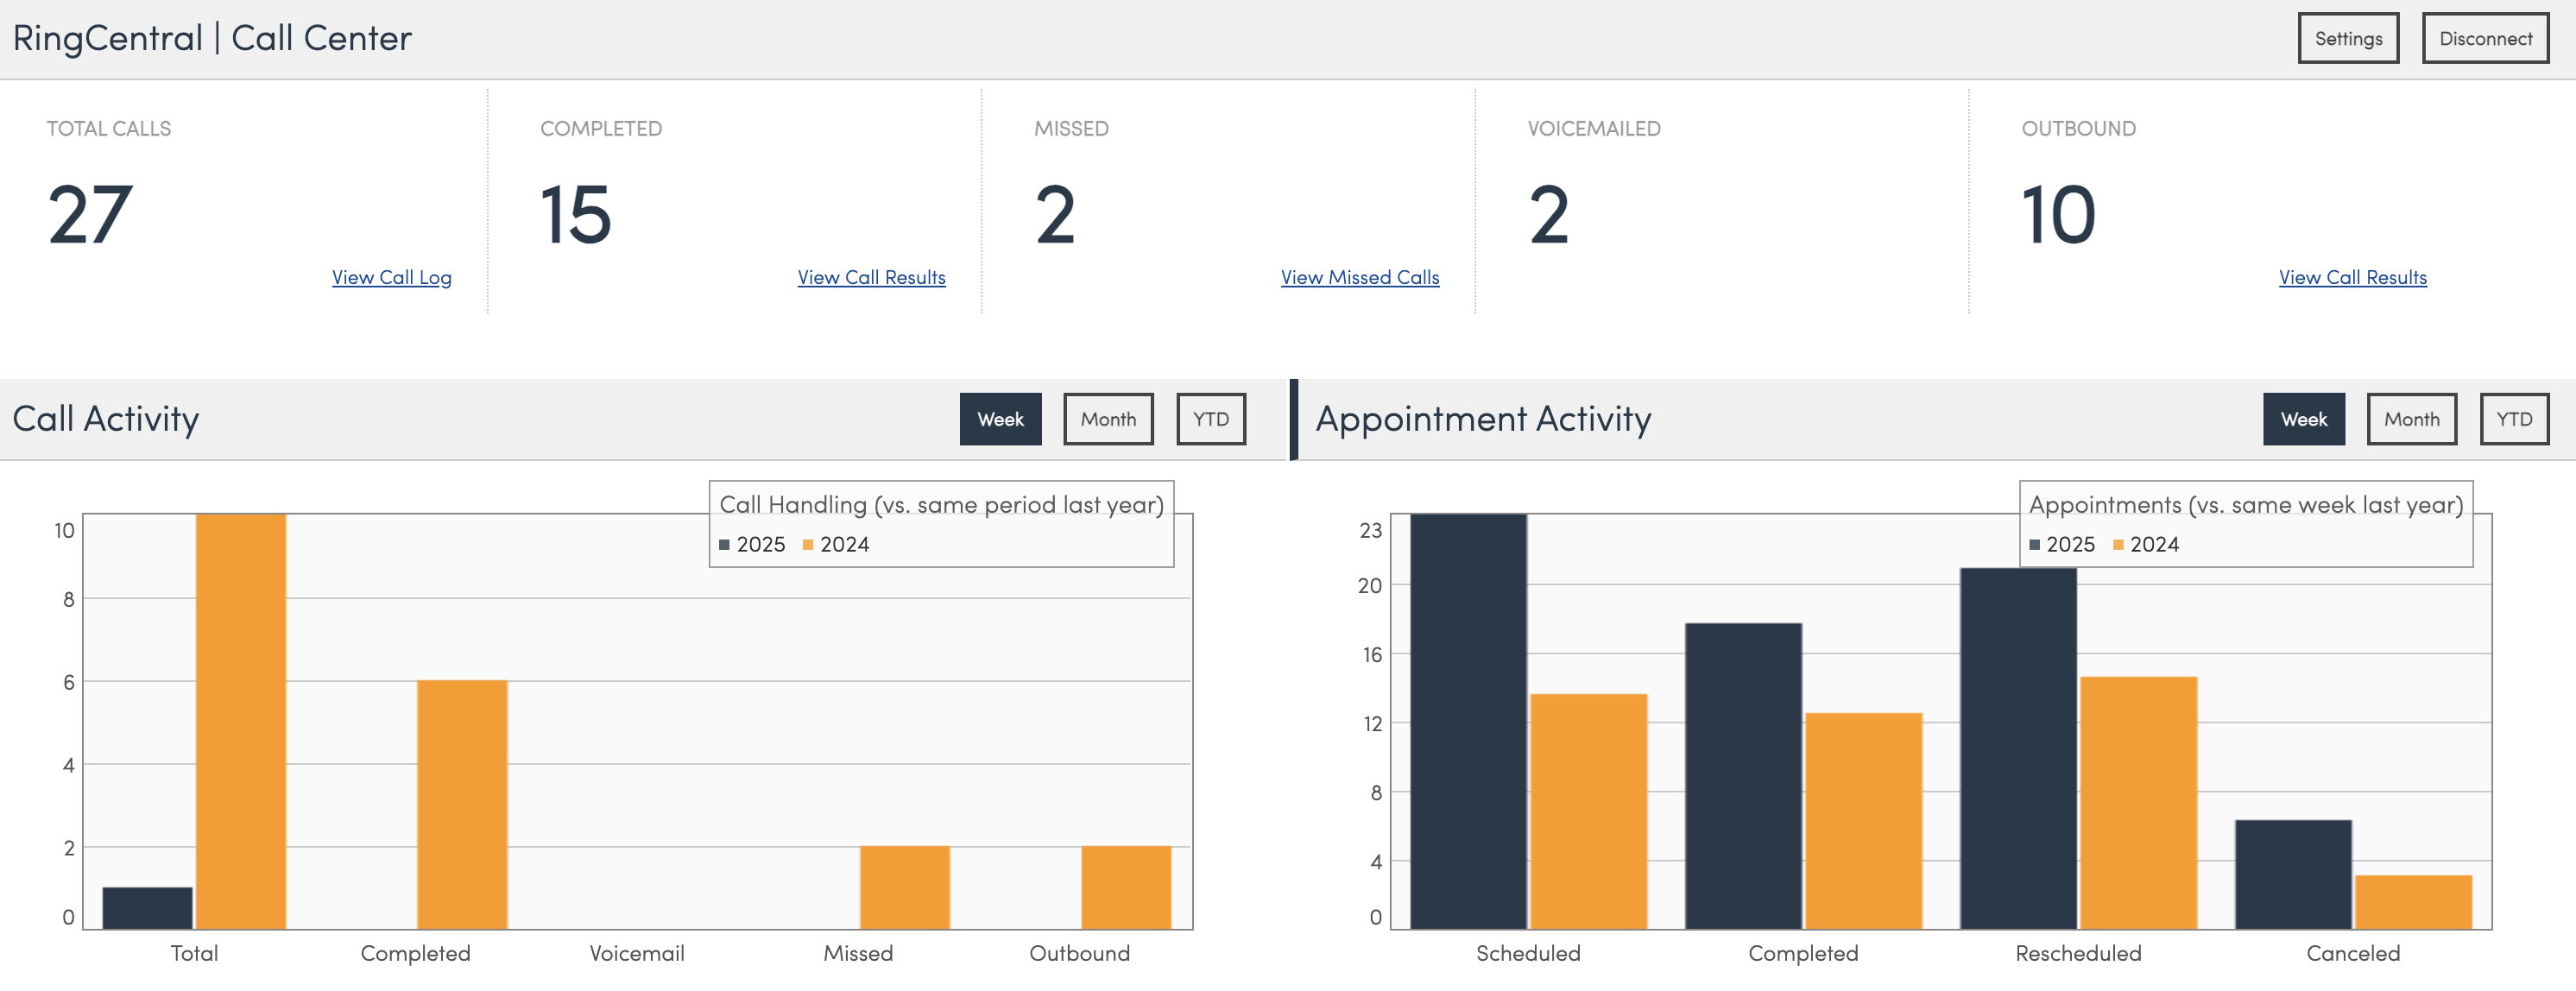The image size is (2576, 991).
Task: Click the dark 2025 Canceled appointments bar
Action: tap(2292, 874)
